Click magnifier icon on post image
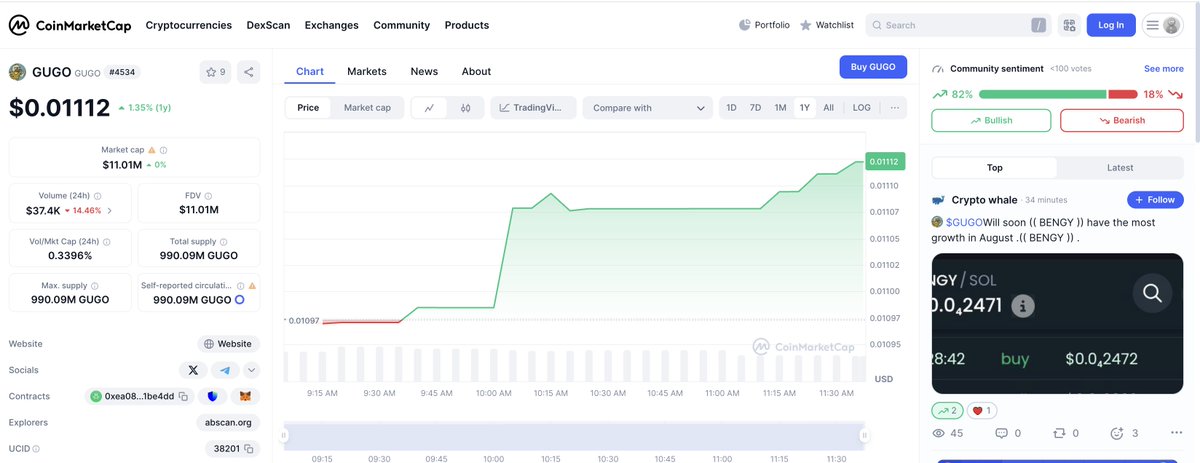 1152,293
